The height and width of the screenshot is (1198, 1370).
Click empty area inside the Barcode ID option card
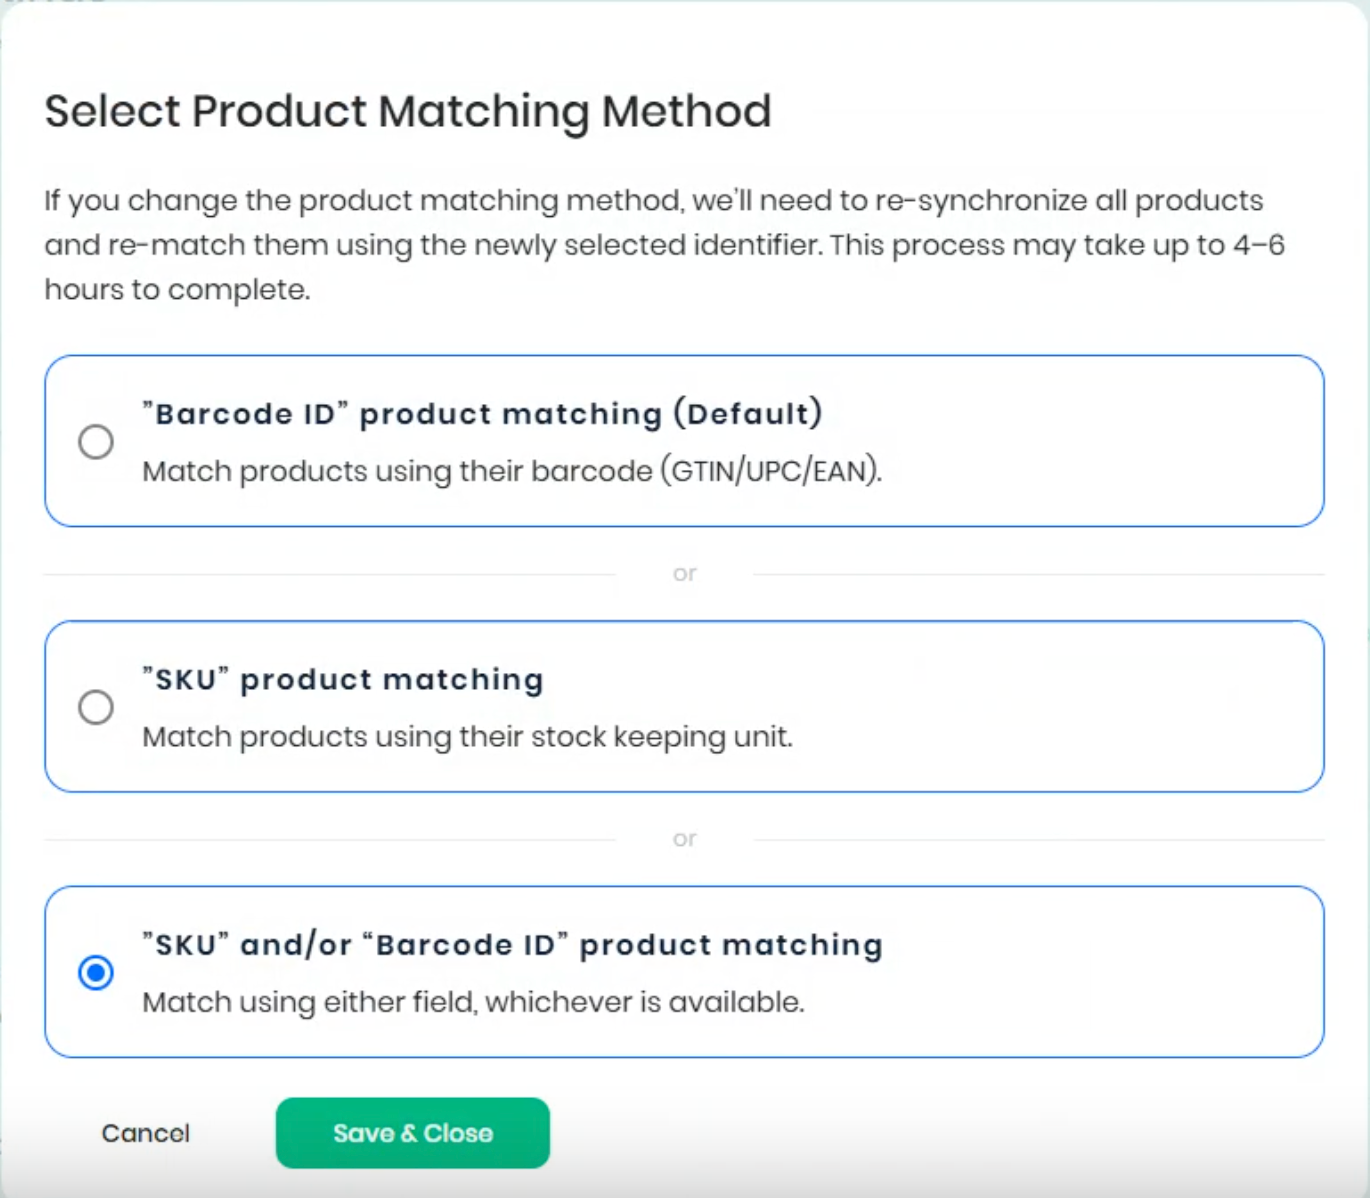click(1100, 441)
